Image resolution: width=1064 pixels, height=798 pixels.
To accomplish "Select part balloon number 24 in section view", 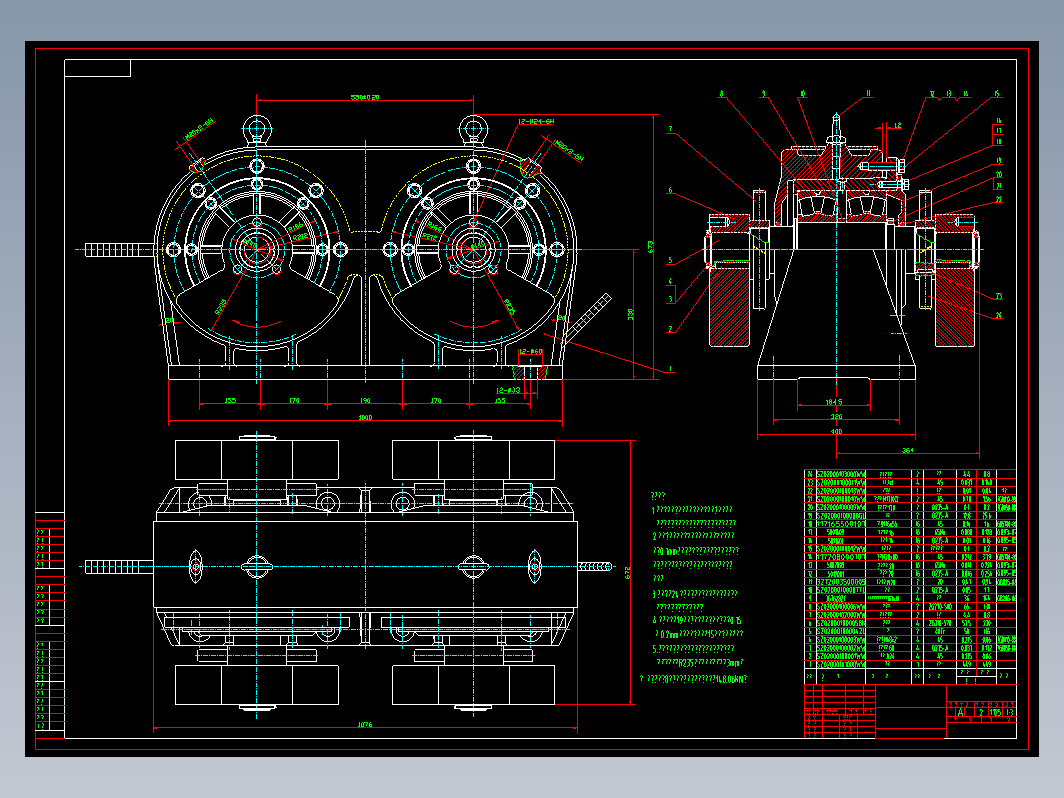I will pos(998,316).
